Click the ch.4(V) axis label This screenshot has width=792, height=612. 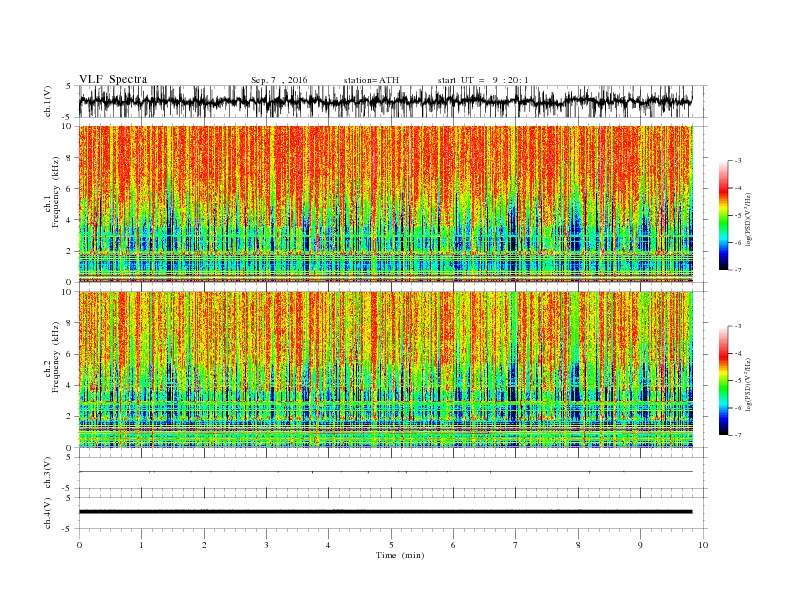click(48, 513)
